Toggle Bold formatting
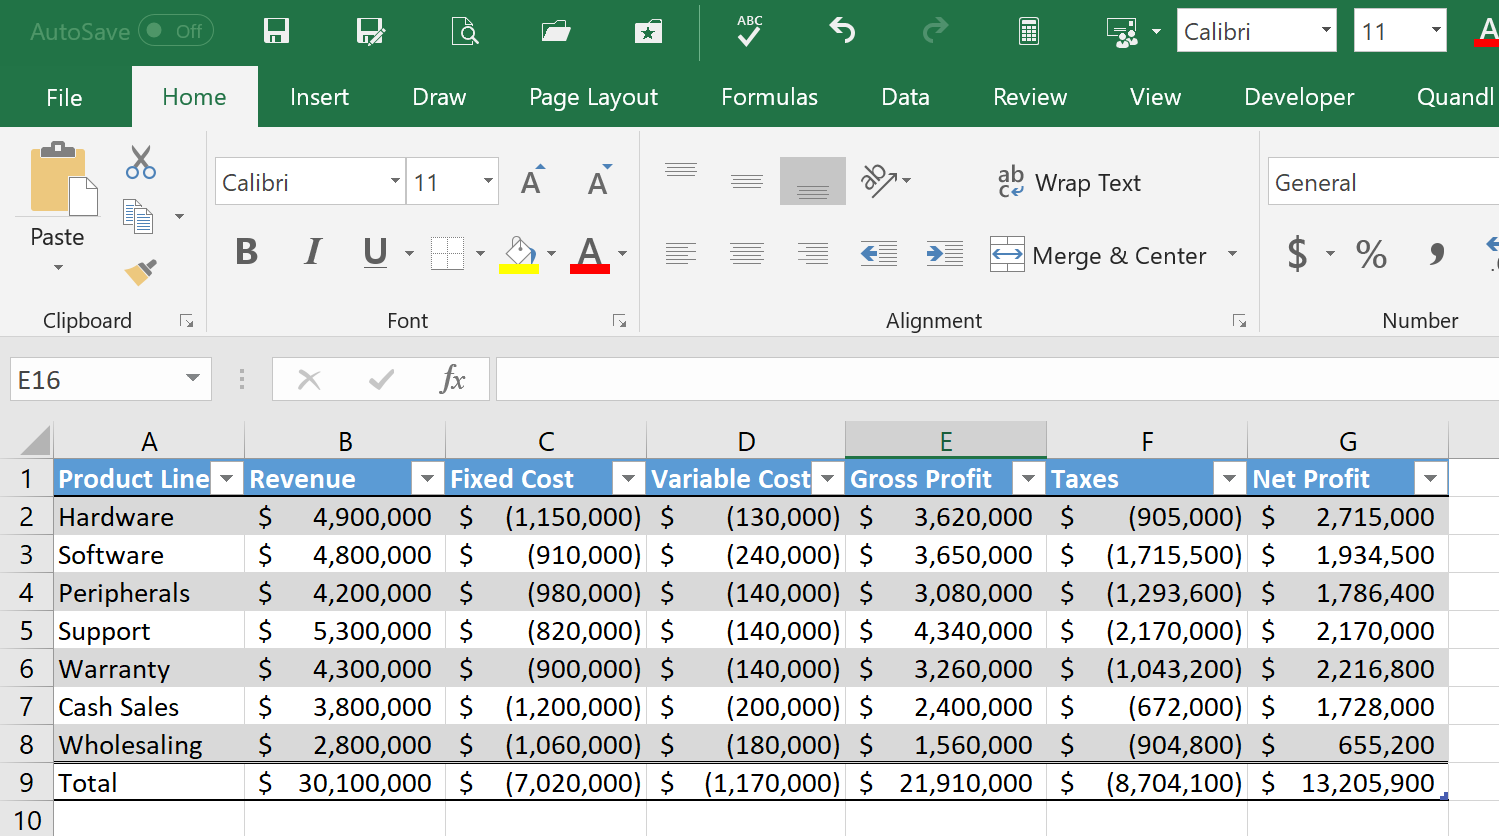 246,252
